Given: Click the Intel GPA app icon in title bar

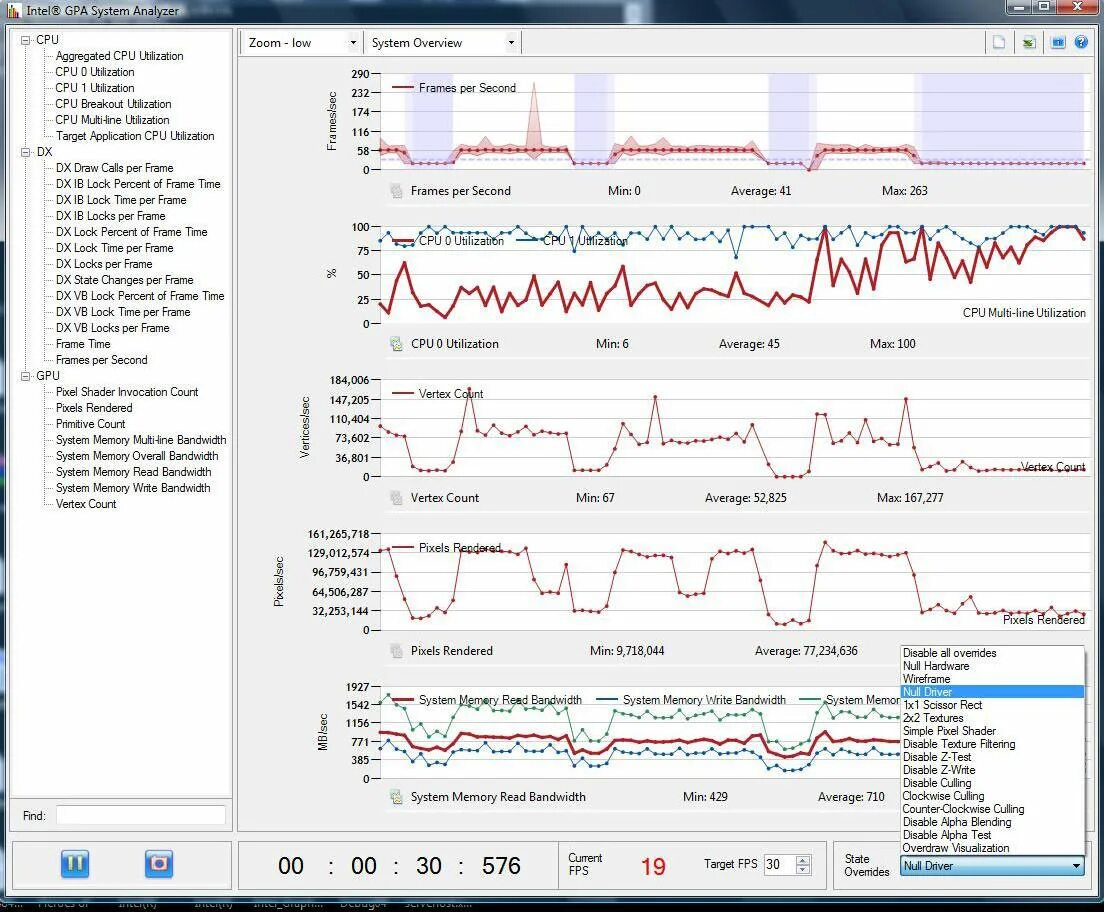Looking at the screenshot, I should tap(13, 10).
